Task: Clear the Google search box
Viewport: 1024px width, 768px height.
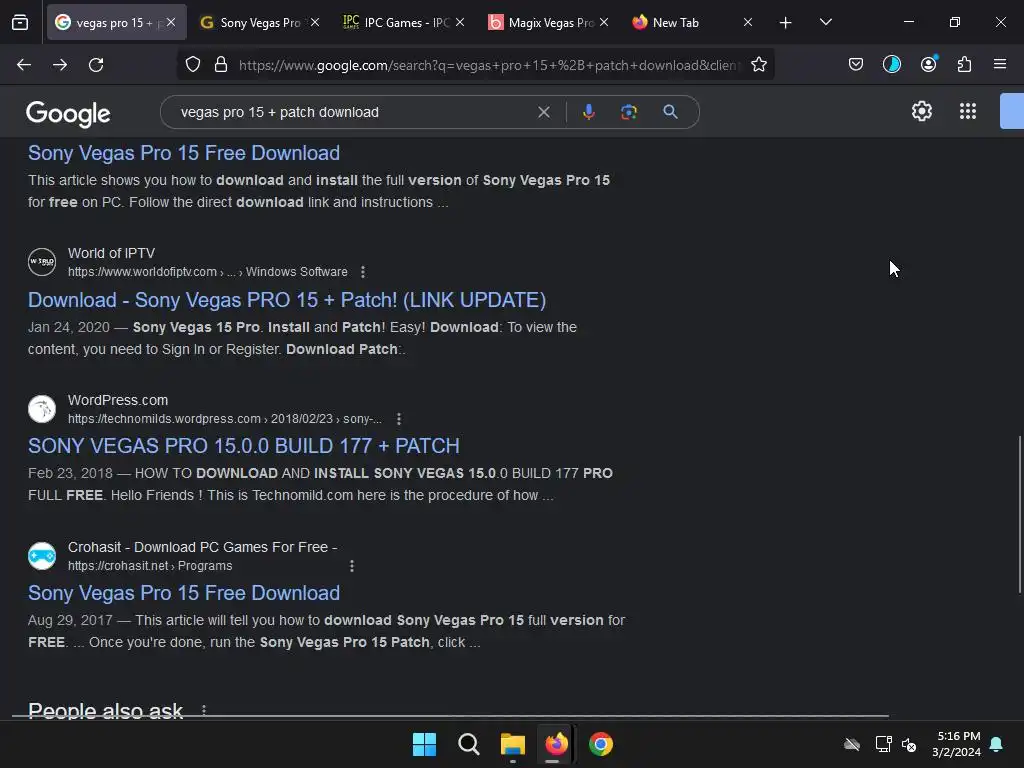Action: pyautogui.click(x=543, y=112)
